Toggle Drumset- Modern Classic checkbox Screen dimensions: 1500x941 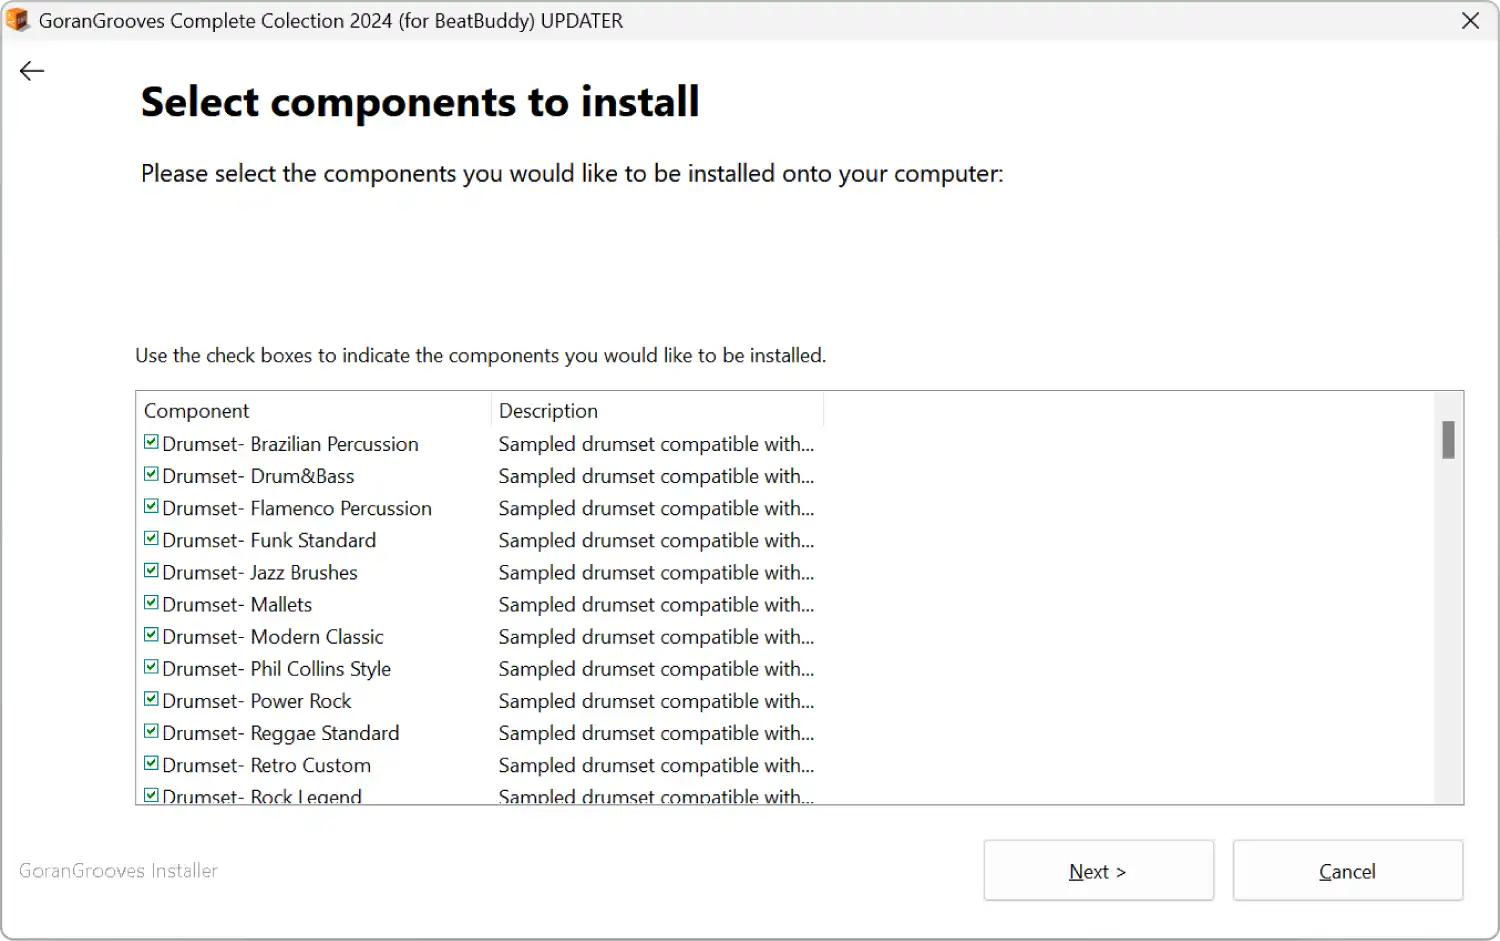pyautogui.click(x=151, y=634)
